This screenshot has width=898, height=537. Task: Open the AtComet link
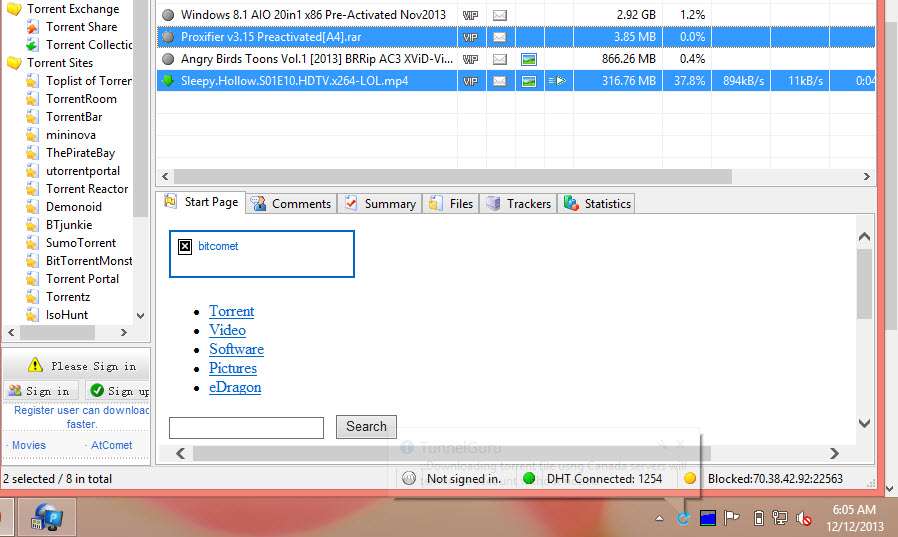(112, 445)
